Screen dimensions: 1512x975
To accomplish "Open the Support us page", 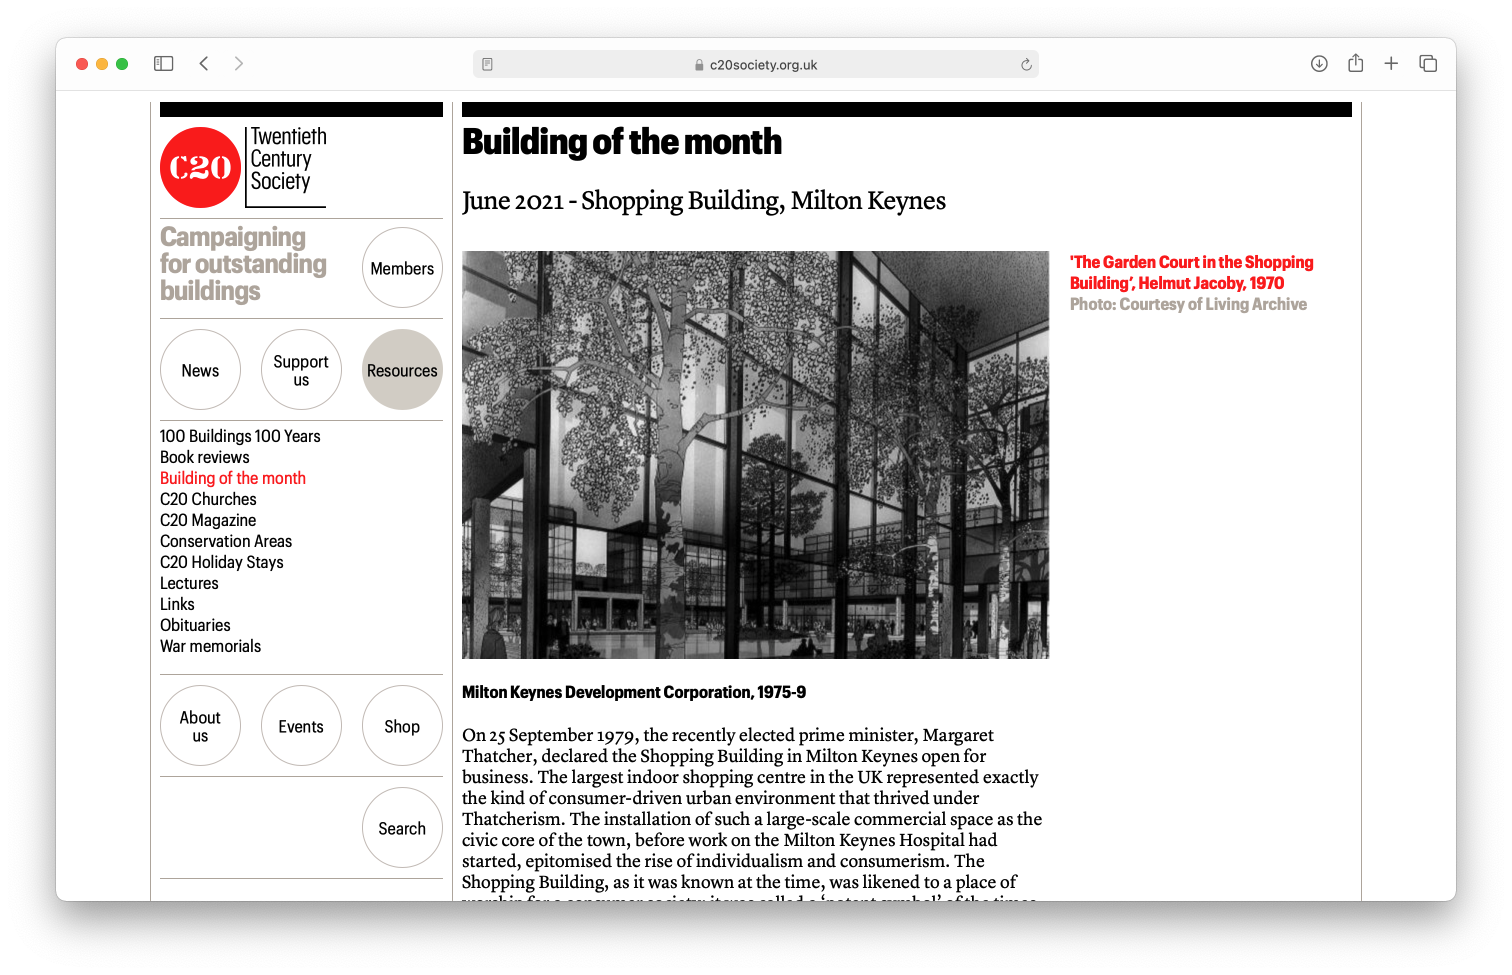I will click(x=301, y=370).
